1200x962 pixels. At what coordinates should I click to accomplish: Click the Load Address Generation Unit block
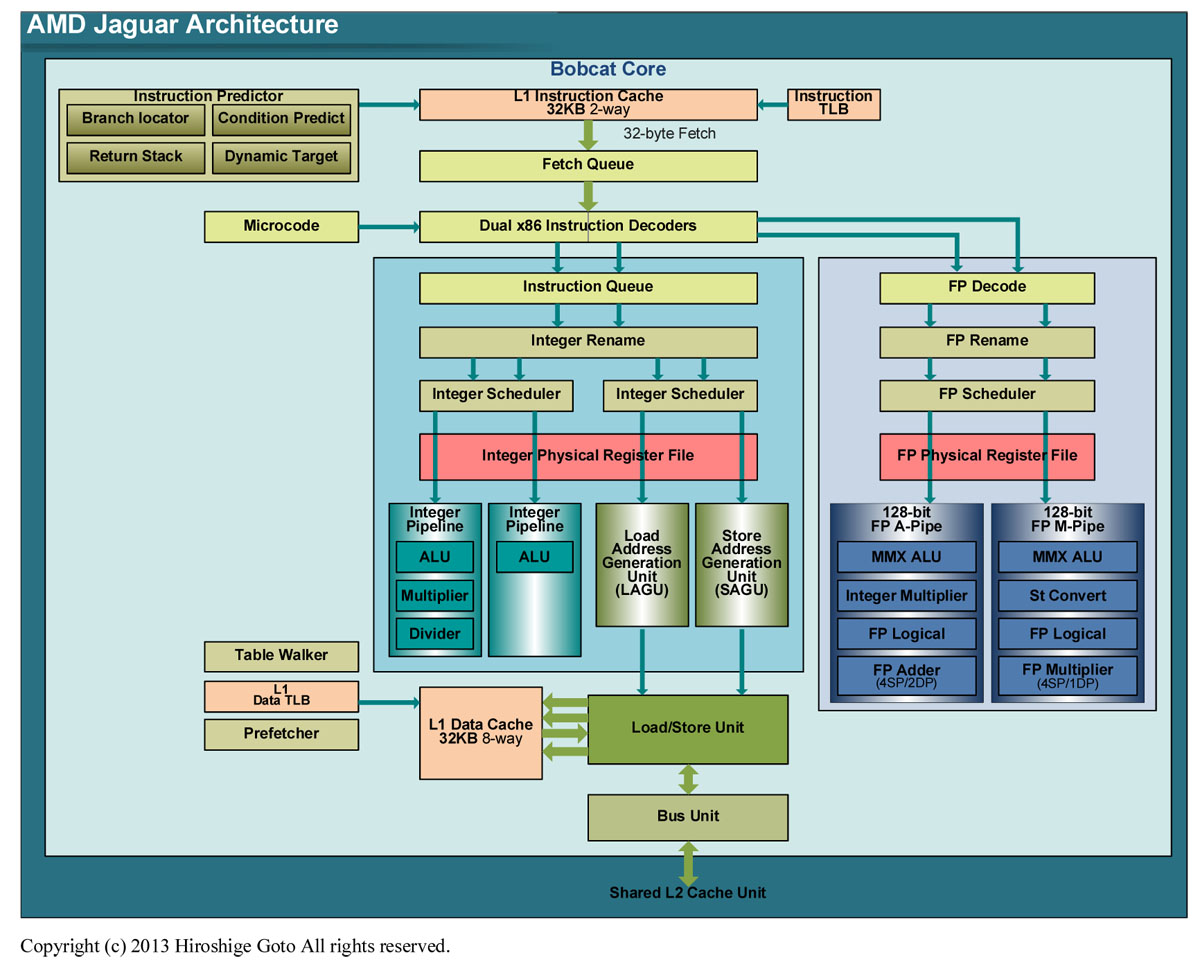[641, 564]
